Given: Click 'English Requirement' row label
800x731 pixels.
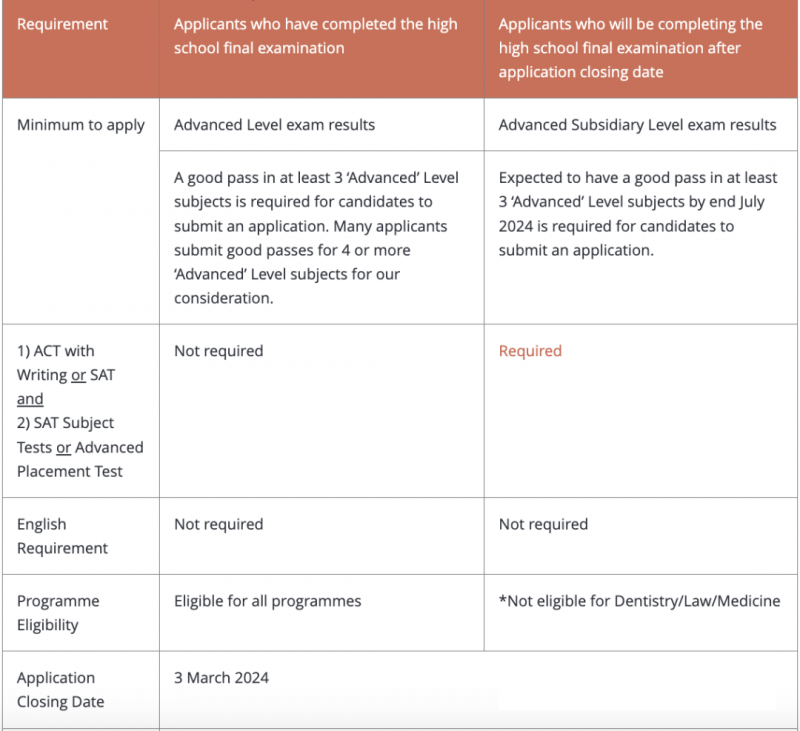Looking at the screenshot, I should click(62, 536).
